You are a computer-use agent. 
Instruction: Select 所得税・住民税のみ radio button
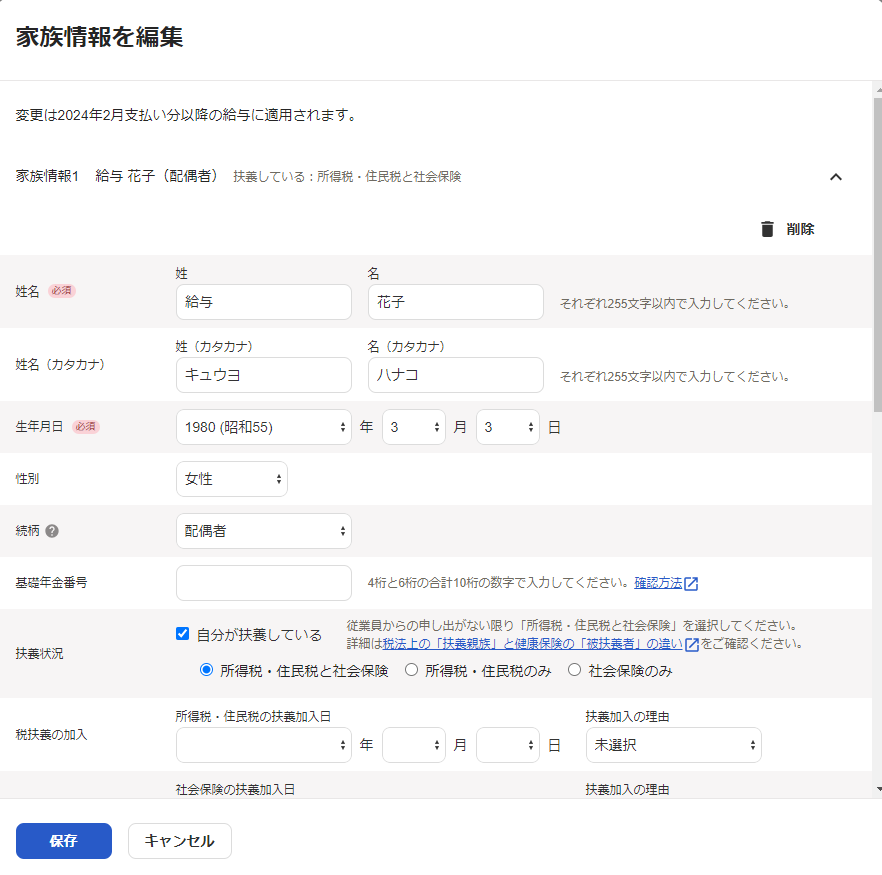(x=412, y=670)
